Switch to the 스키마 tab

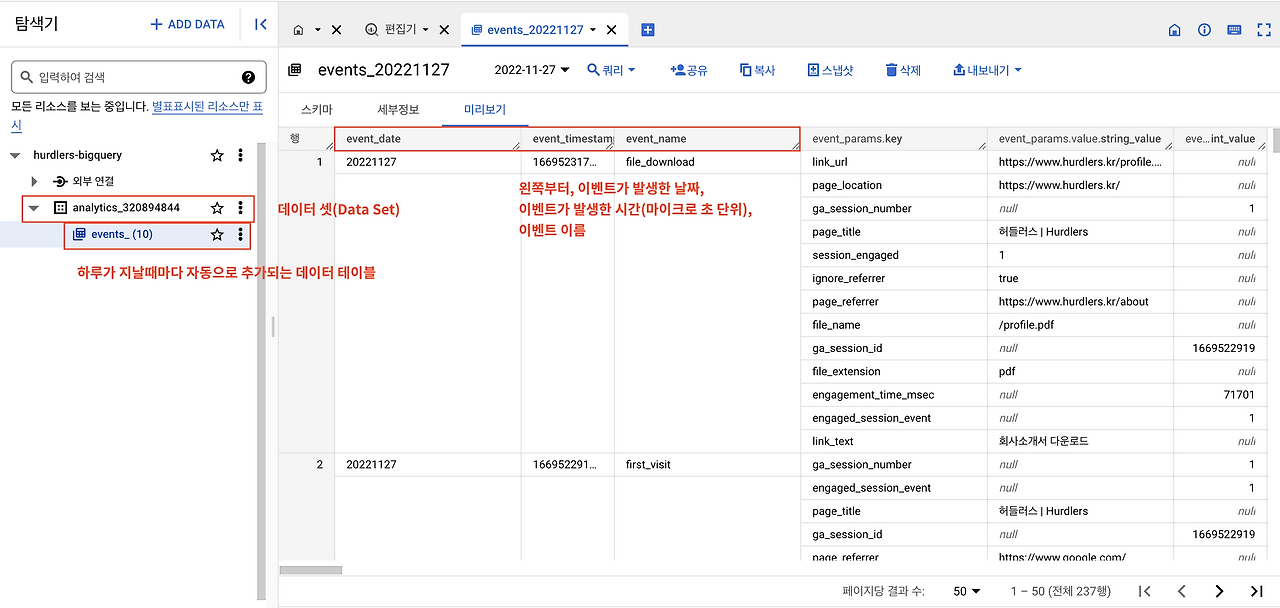319,110
